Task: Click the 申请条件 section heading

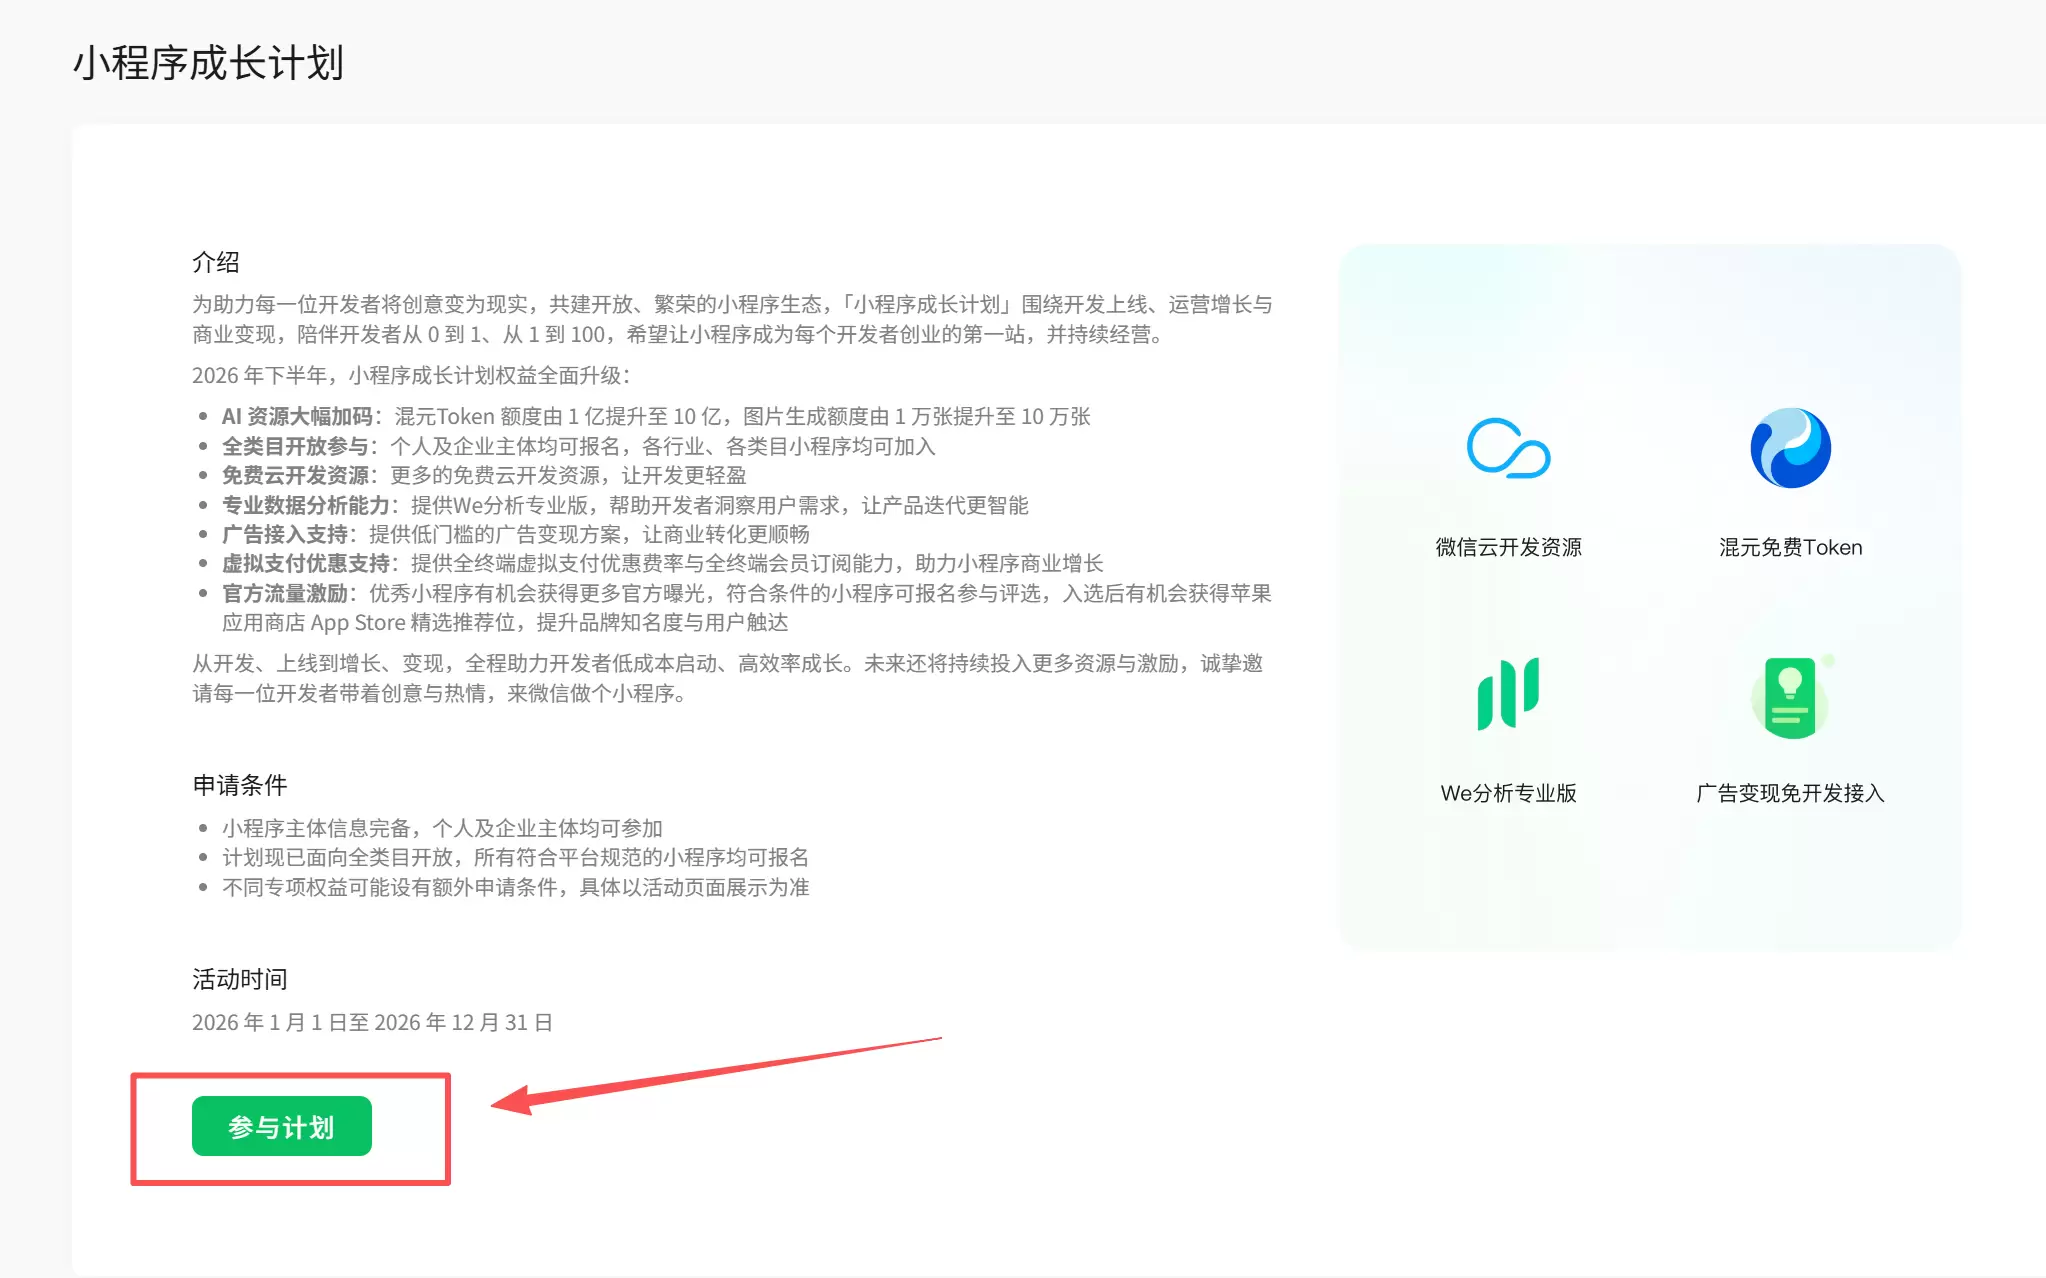Action: 240,785
